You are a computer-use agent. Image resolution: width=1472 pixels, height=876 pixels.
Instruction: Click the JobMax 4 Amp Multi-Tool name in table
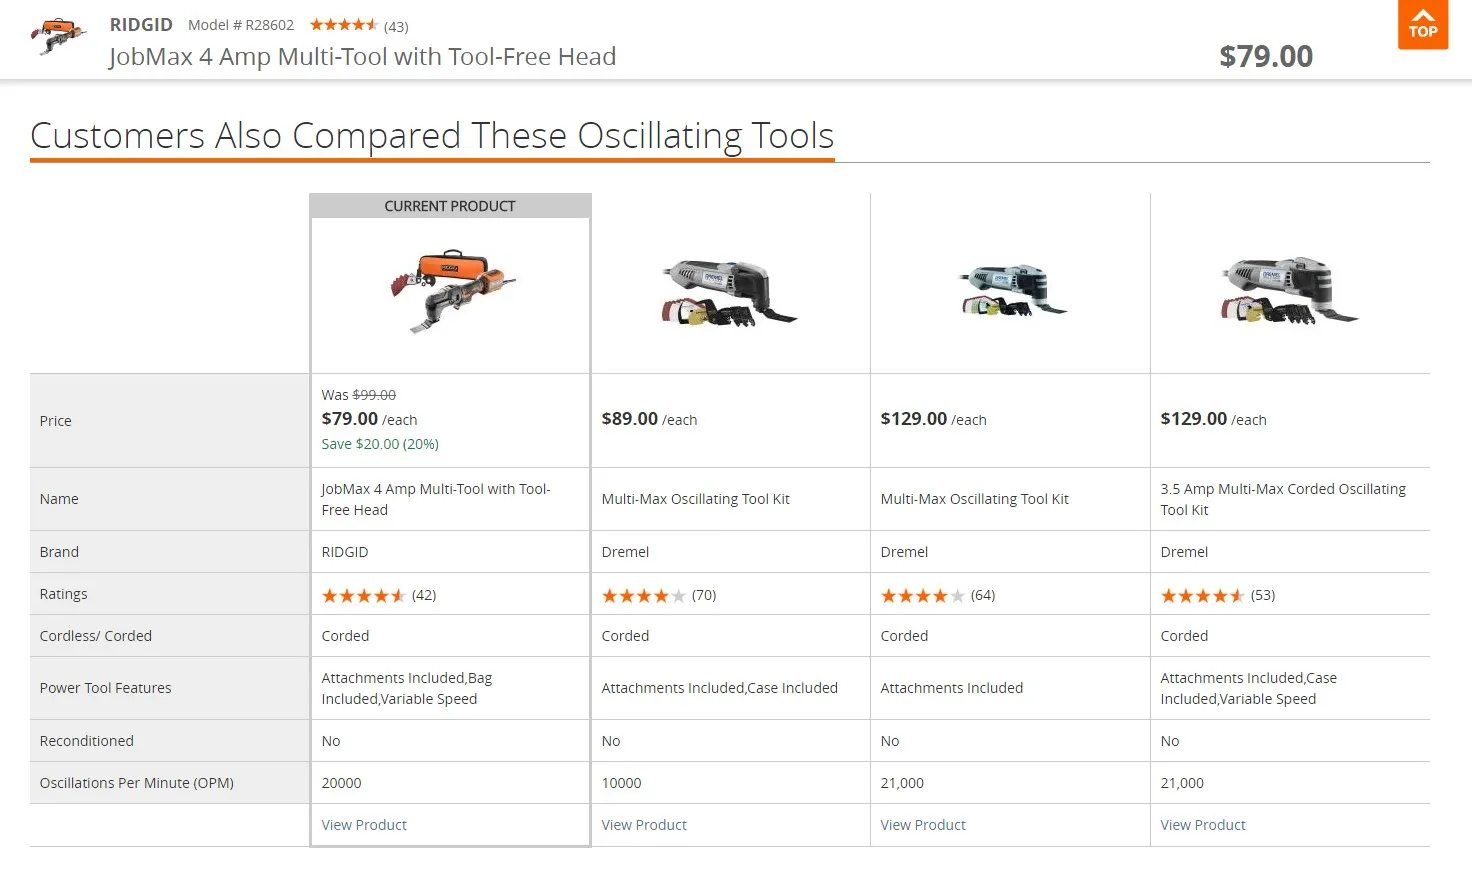436,499
